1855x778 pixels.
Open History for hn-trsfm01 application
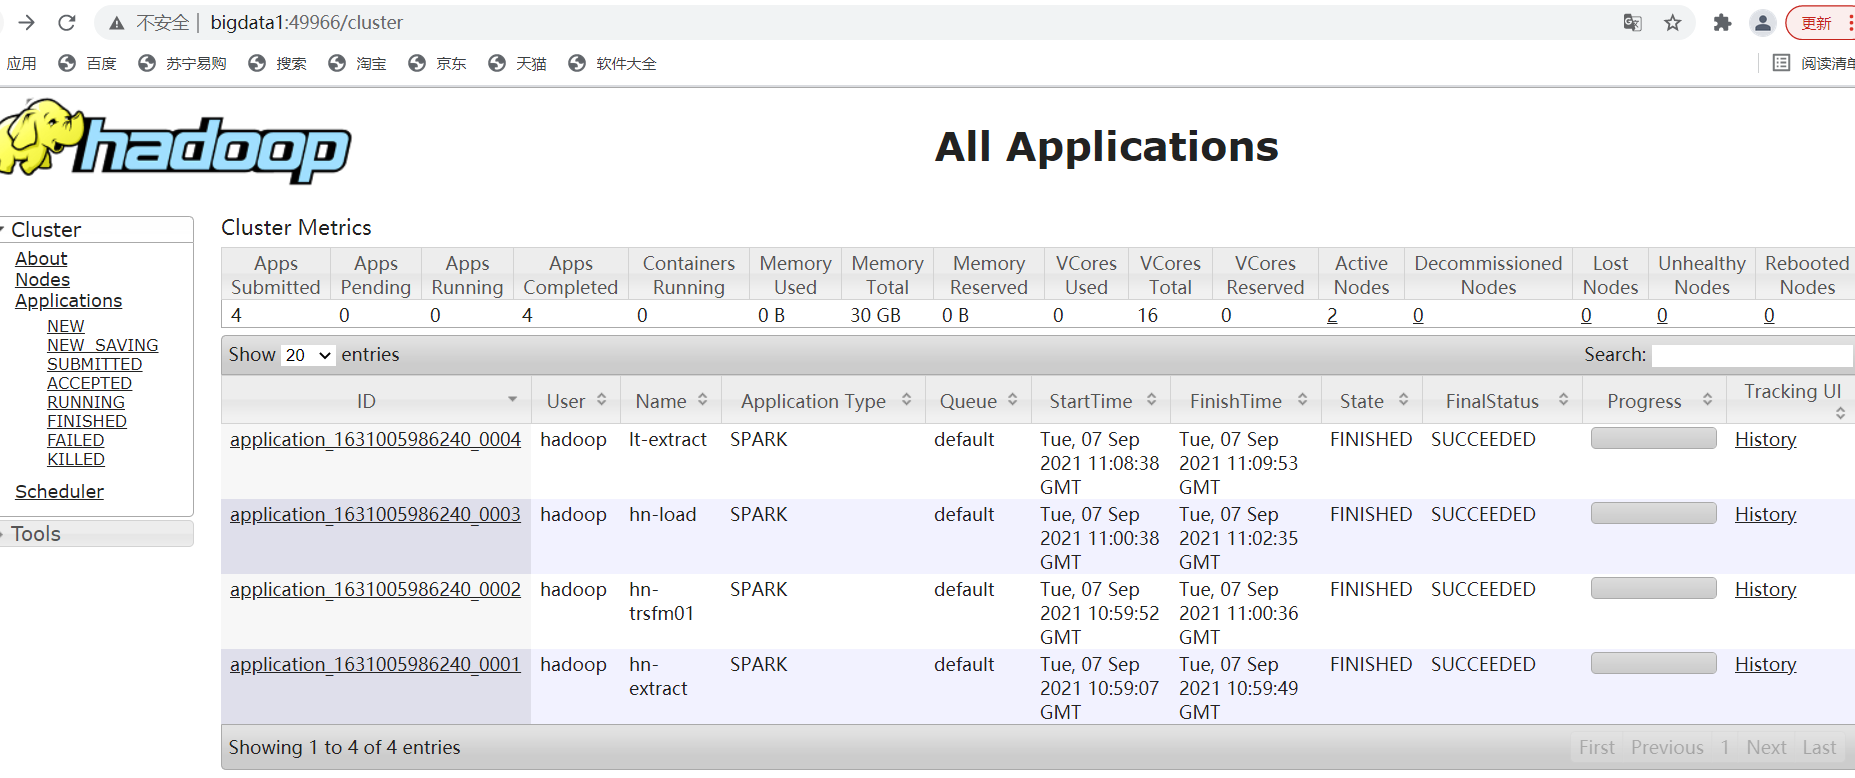tap(1765, 590)
